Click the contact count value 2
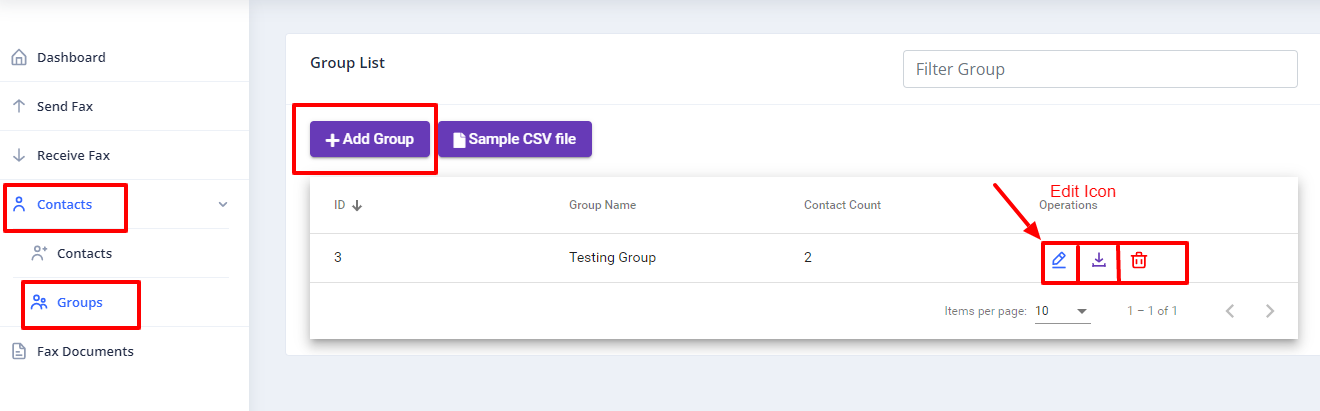This screenshot has height=411, width=1320. pos(808,257)
